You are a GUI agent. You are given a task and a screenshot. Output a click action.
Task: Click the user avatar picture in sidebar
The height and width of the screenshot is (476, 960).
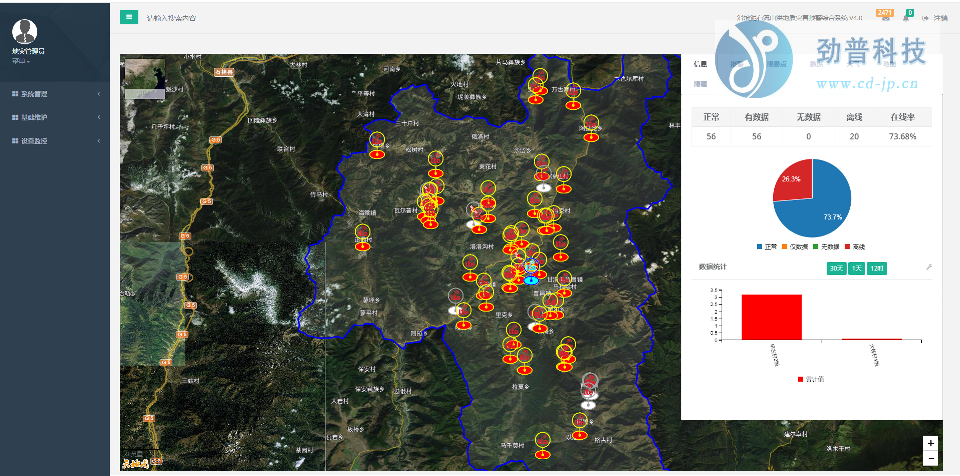tap(24, 31)
